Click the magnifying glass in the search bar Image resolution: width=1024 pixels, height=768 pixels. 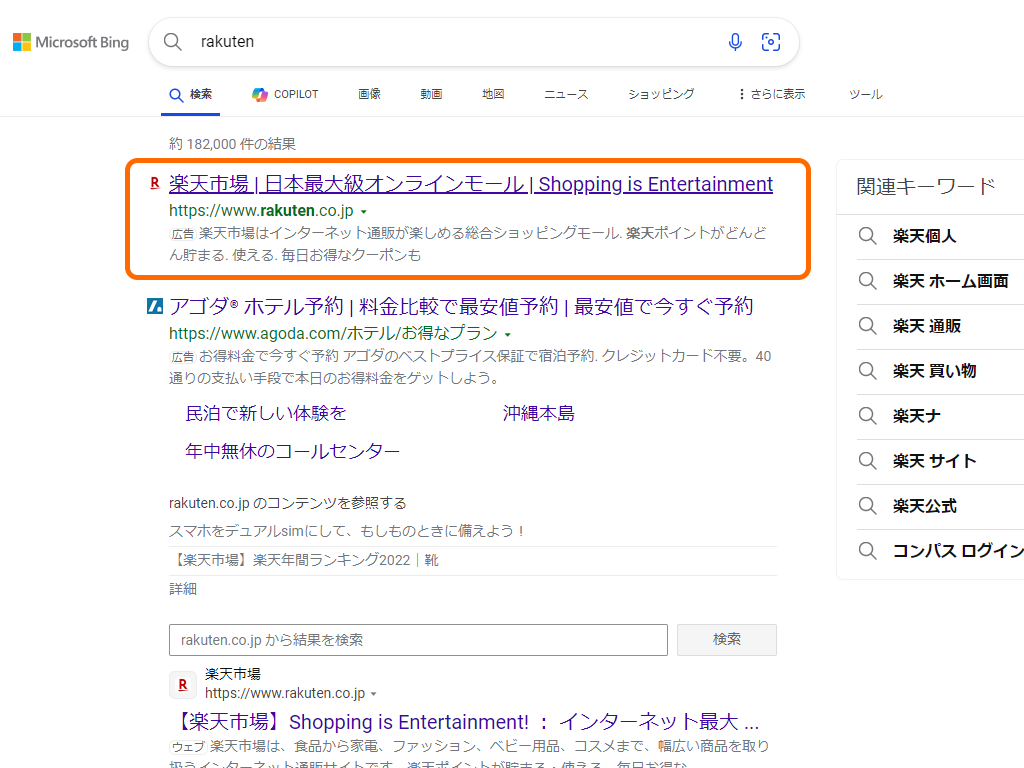(x=172, y=42)
